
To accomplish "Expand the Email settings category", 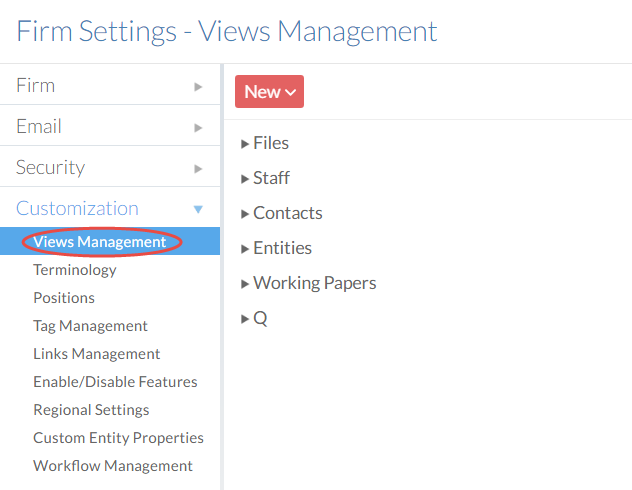I will point(109,127).
